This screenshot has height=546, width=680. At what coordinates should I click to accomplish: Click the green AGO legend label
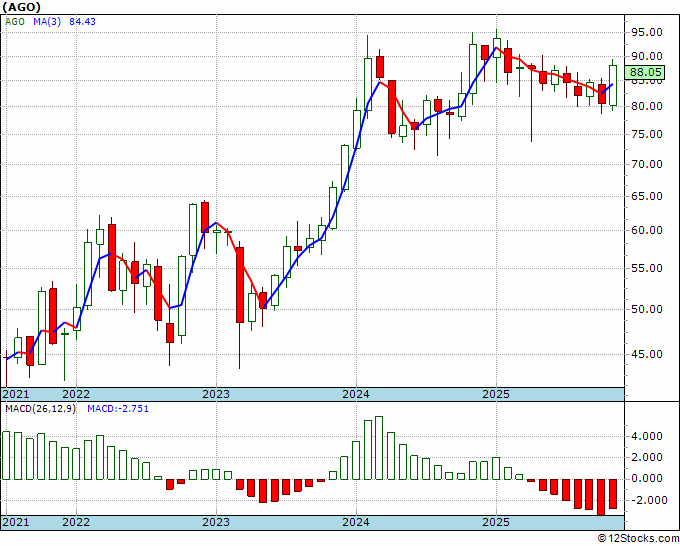pyautogui.click(x=15, y=21)
